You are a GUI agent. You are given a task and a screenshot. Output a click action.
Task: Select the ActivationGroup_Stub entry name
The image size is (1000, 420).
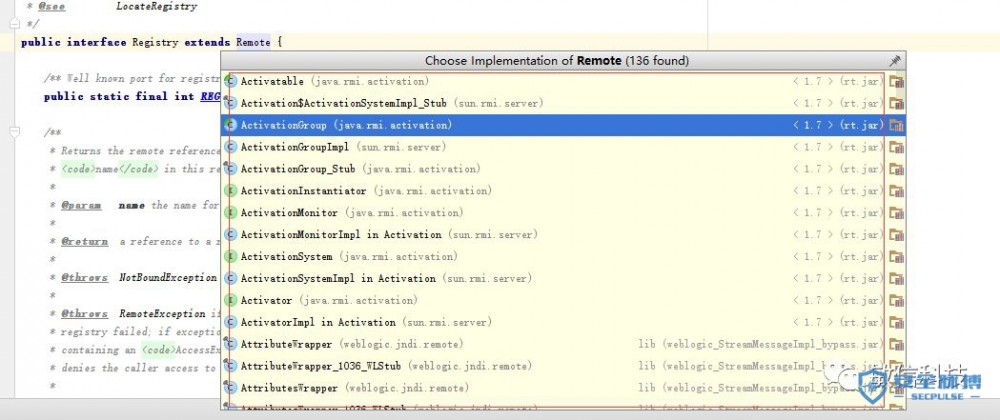click(297, 169)
